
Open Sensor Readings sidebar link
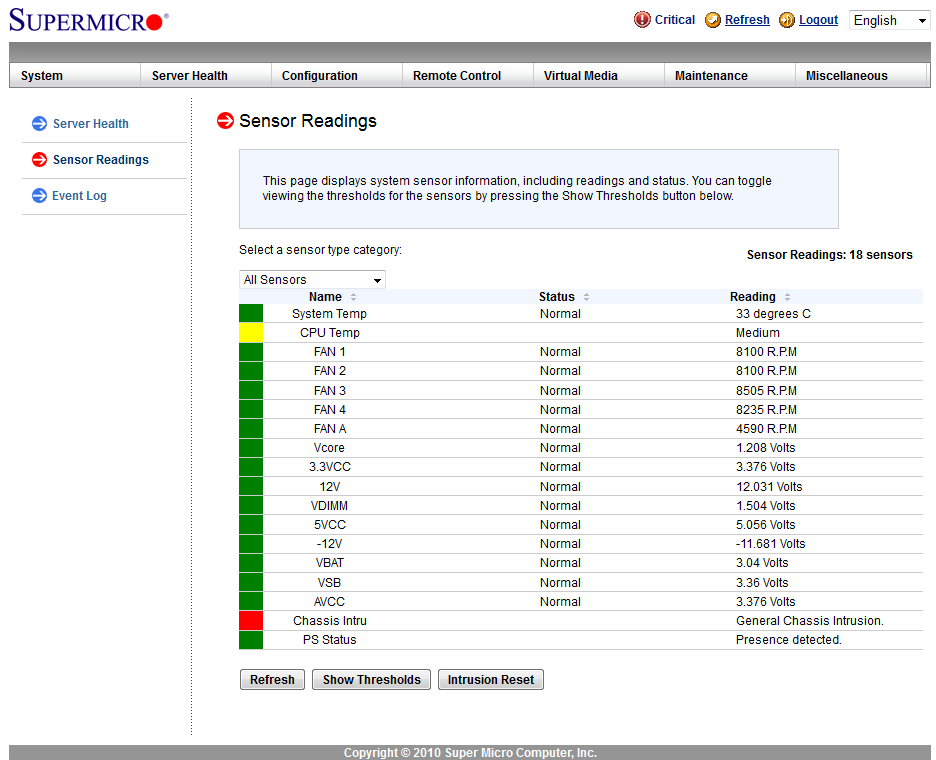(101, 159)
